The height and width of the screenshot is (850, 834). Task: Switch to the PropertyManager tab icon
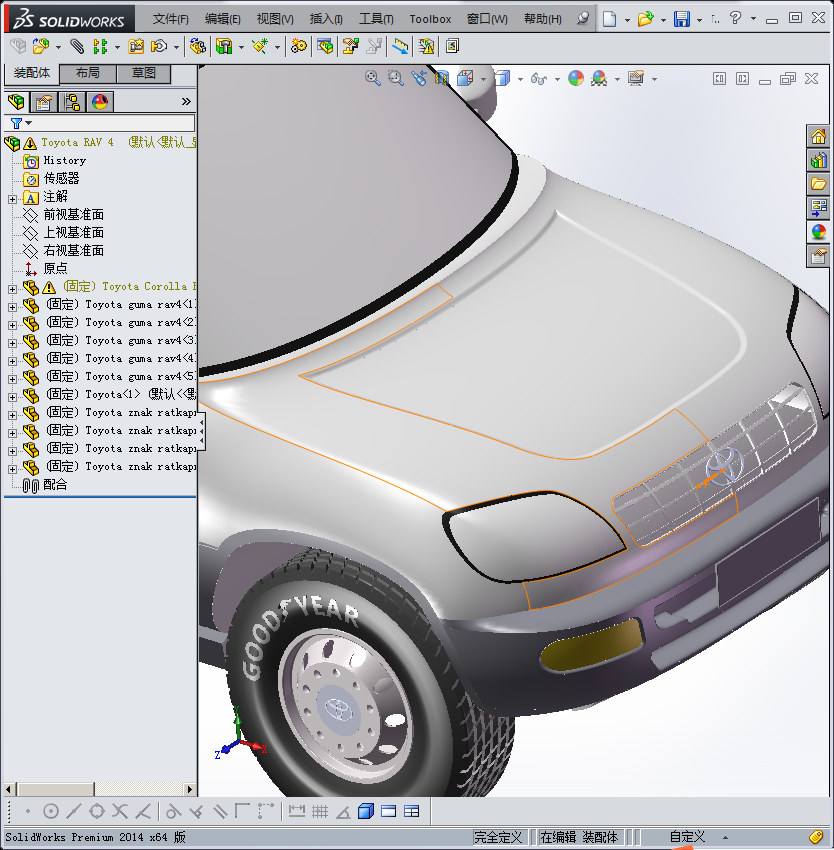pos(44,102)
